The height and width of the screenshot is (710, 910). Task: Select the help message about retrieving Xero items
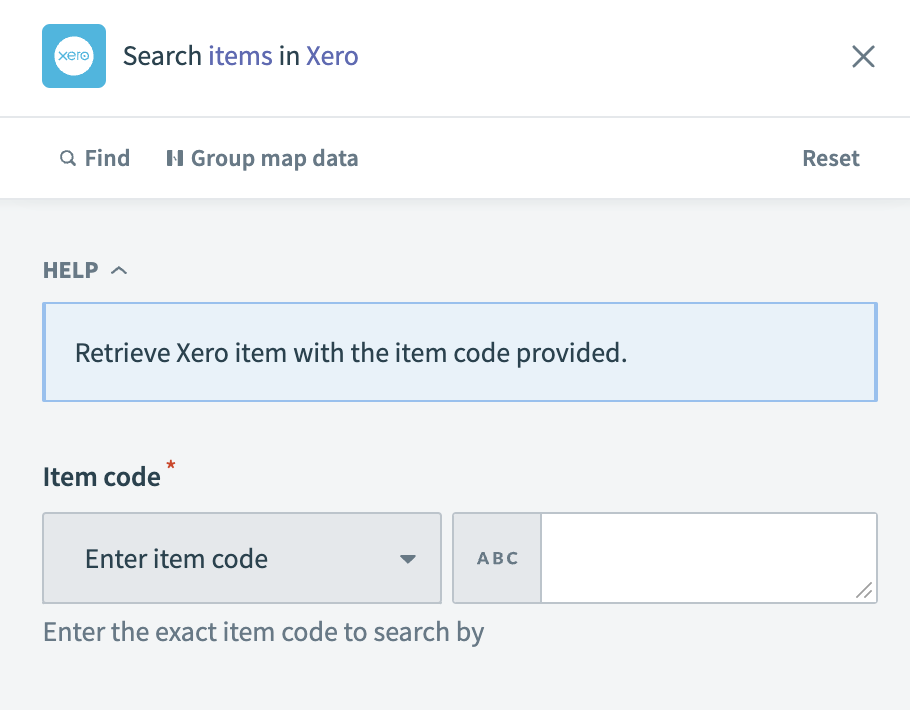[x=348, y=352]
